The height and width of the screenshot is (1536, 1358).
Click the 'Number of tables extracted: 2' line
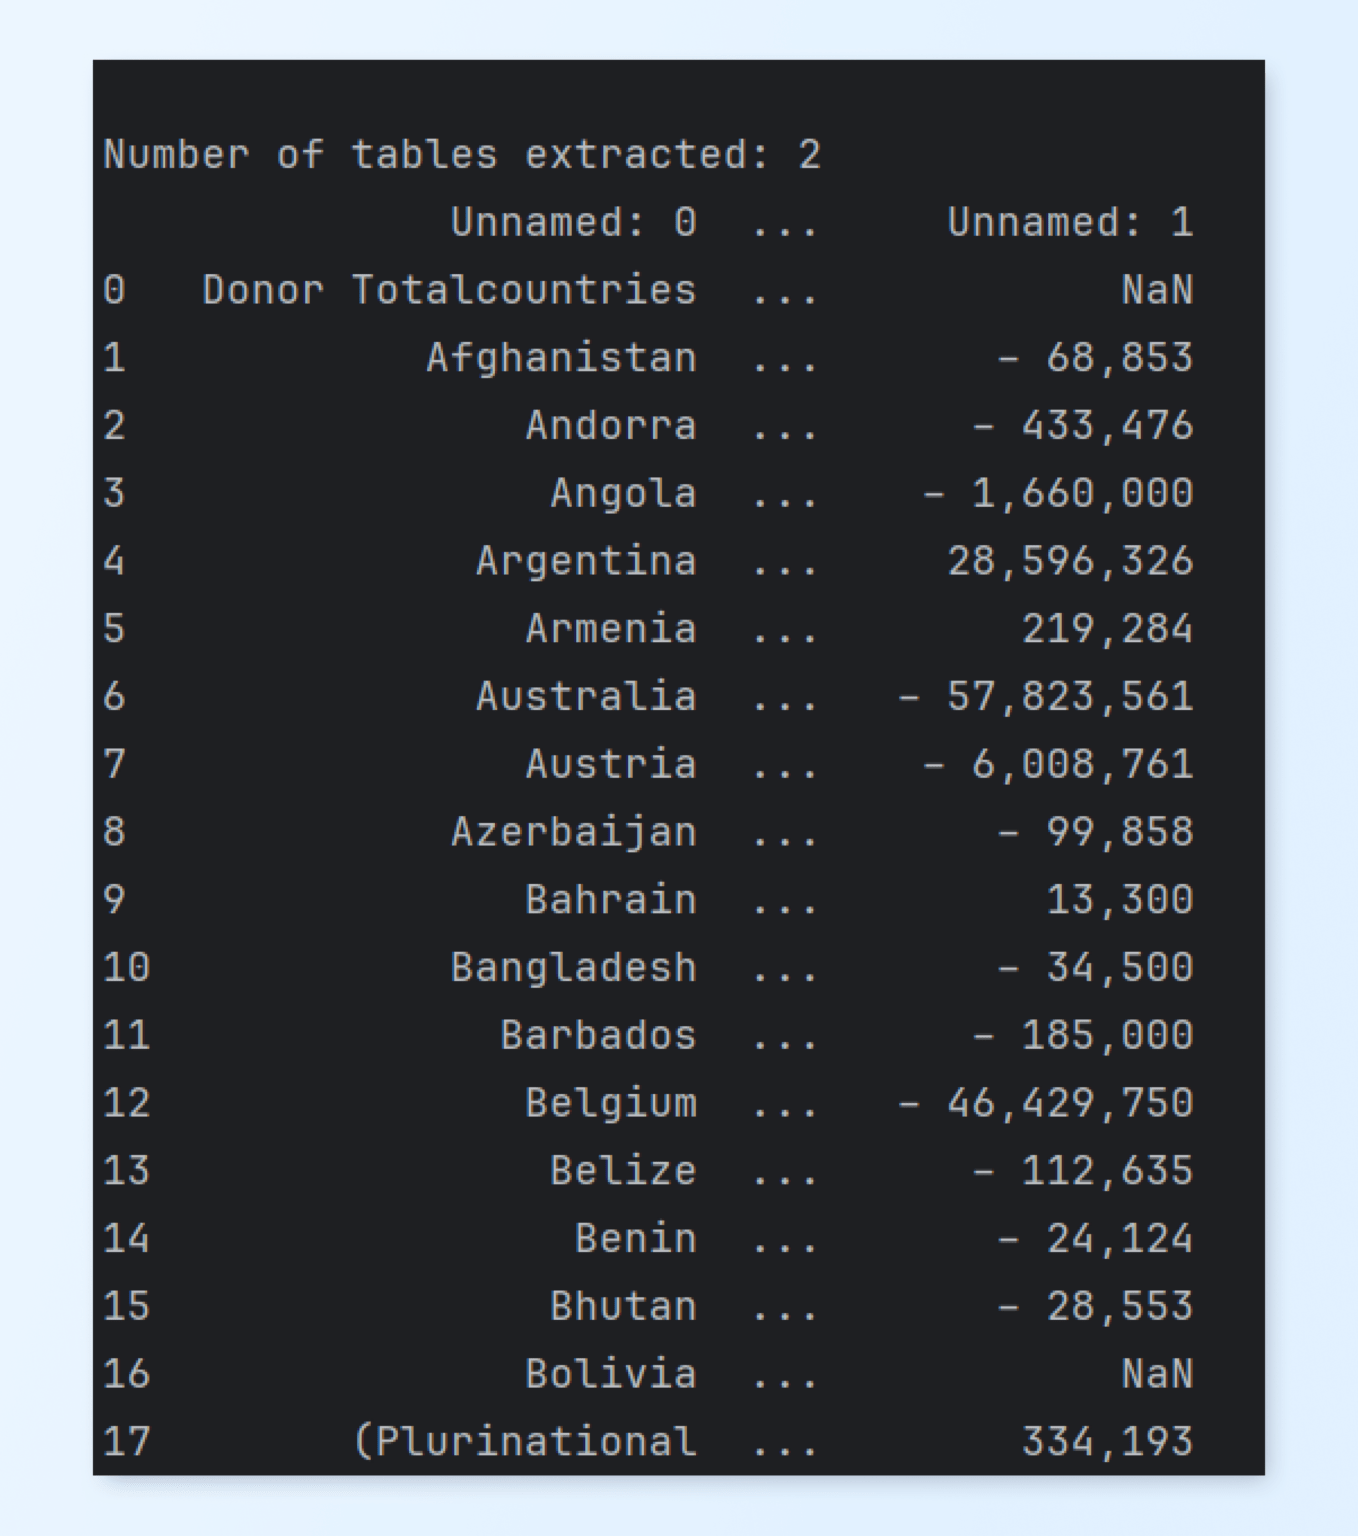pos(462,155)
